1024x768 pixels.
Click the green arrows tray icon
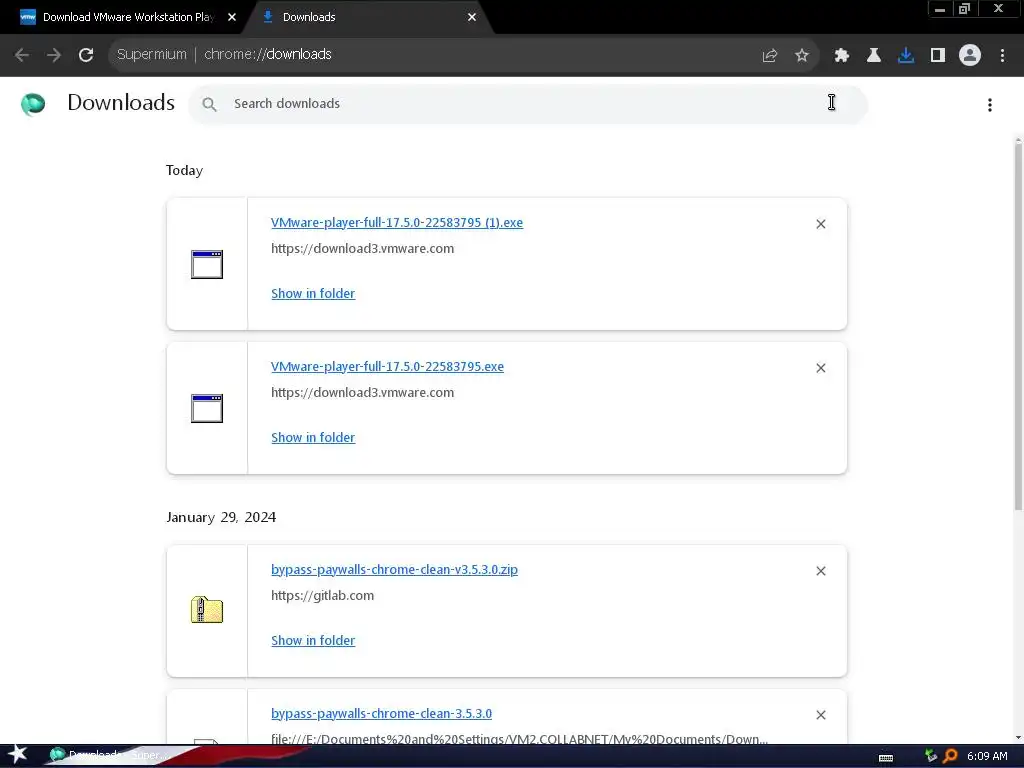931,756
